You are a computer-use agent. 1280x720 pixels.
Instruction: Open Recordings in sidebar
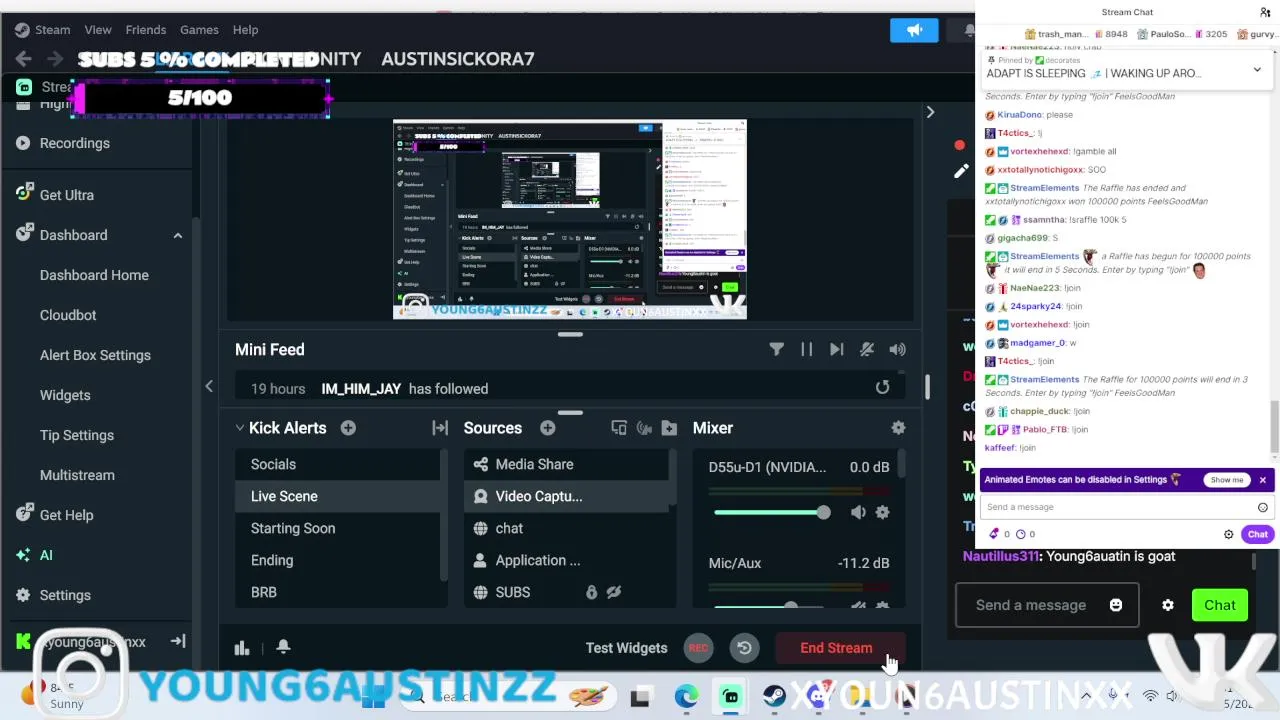(75, 143)
